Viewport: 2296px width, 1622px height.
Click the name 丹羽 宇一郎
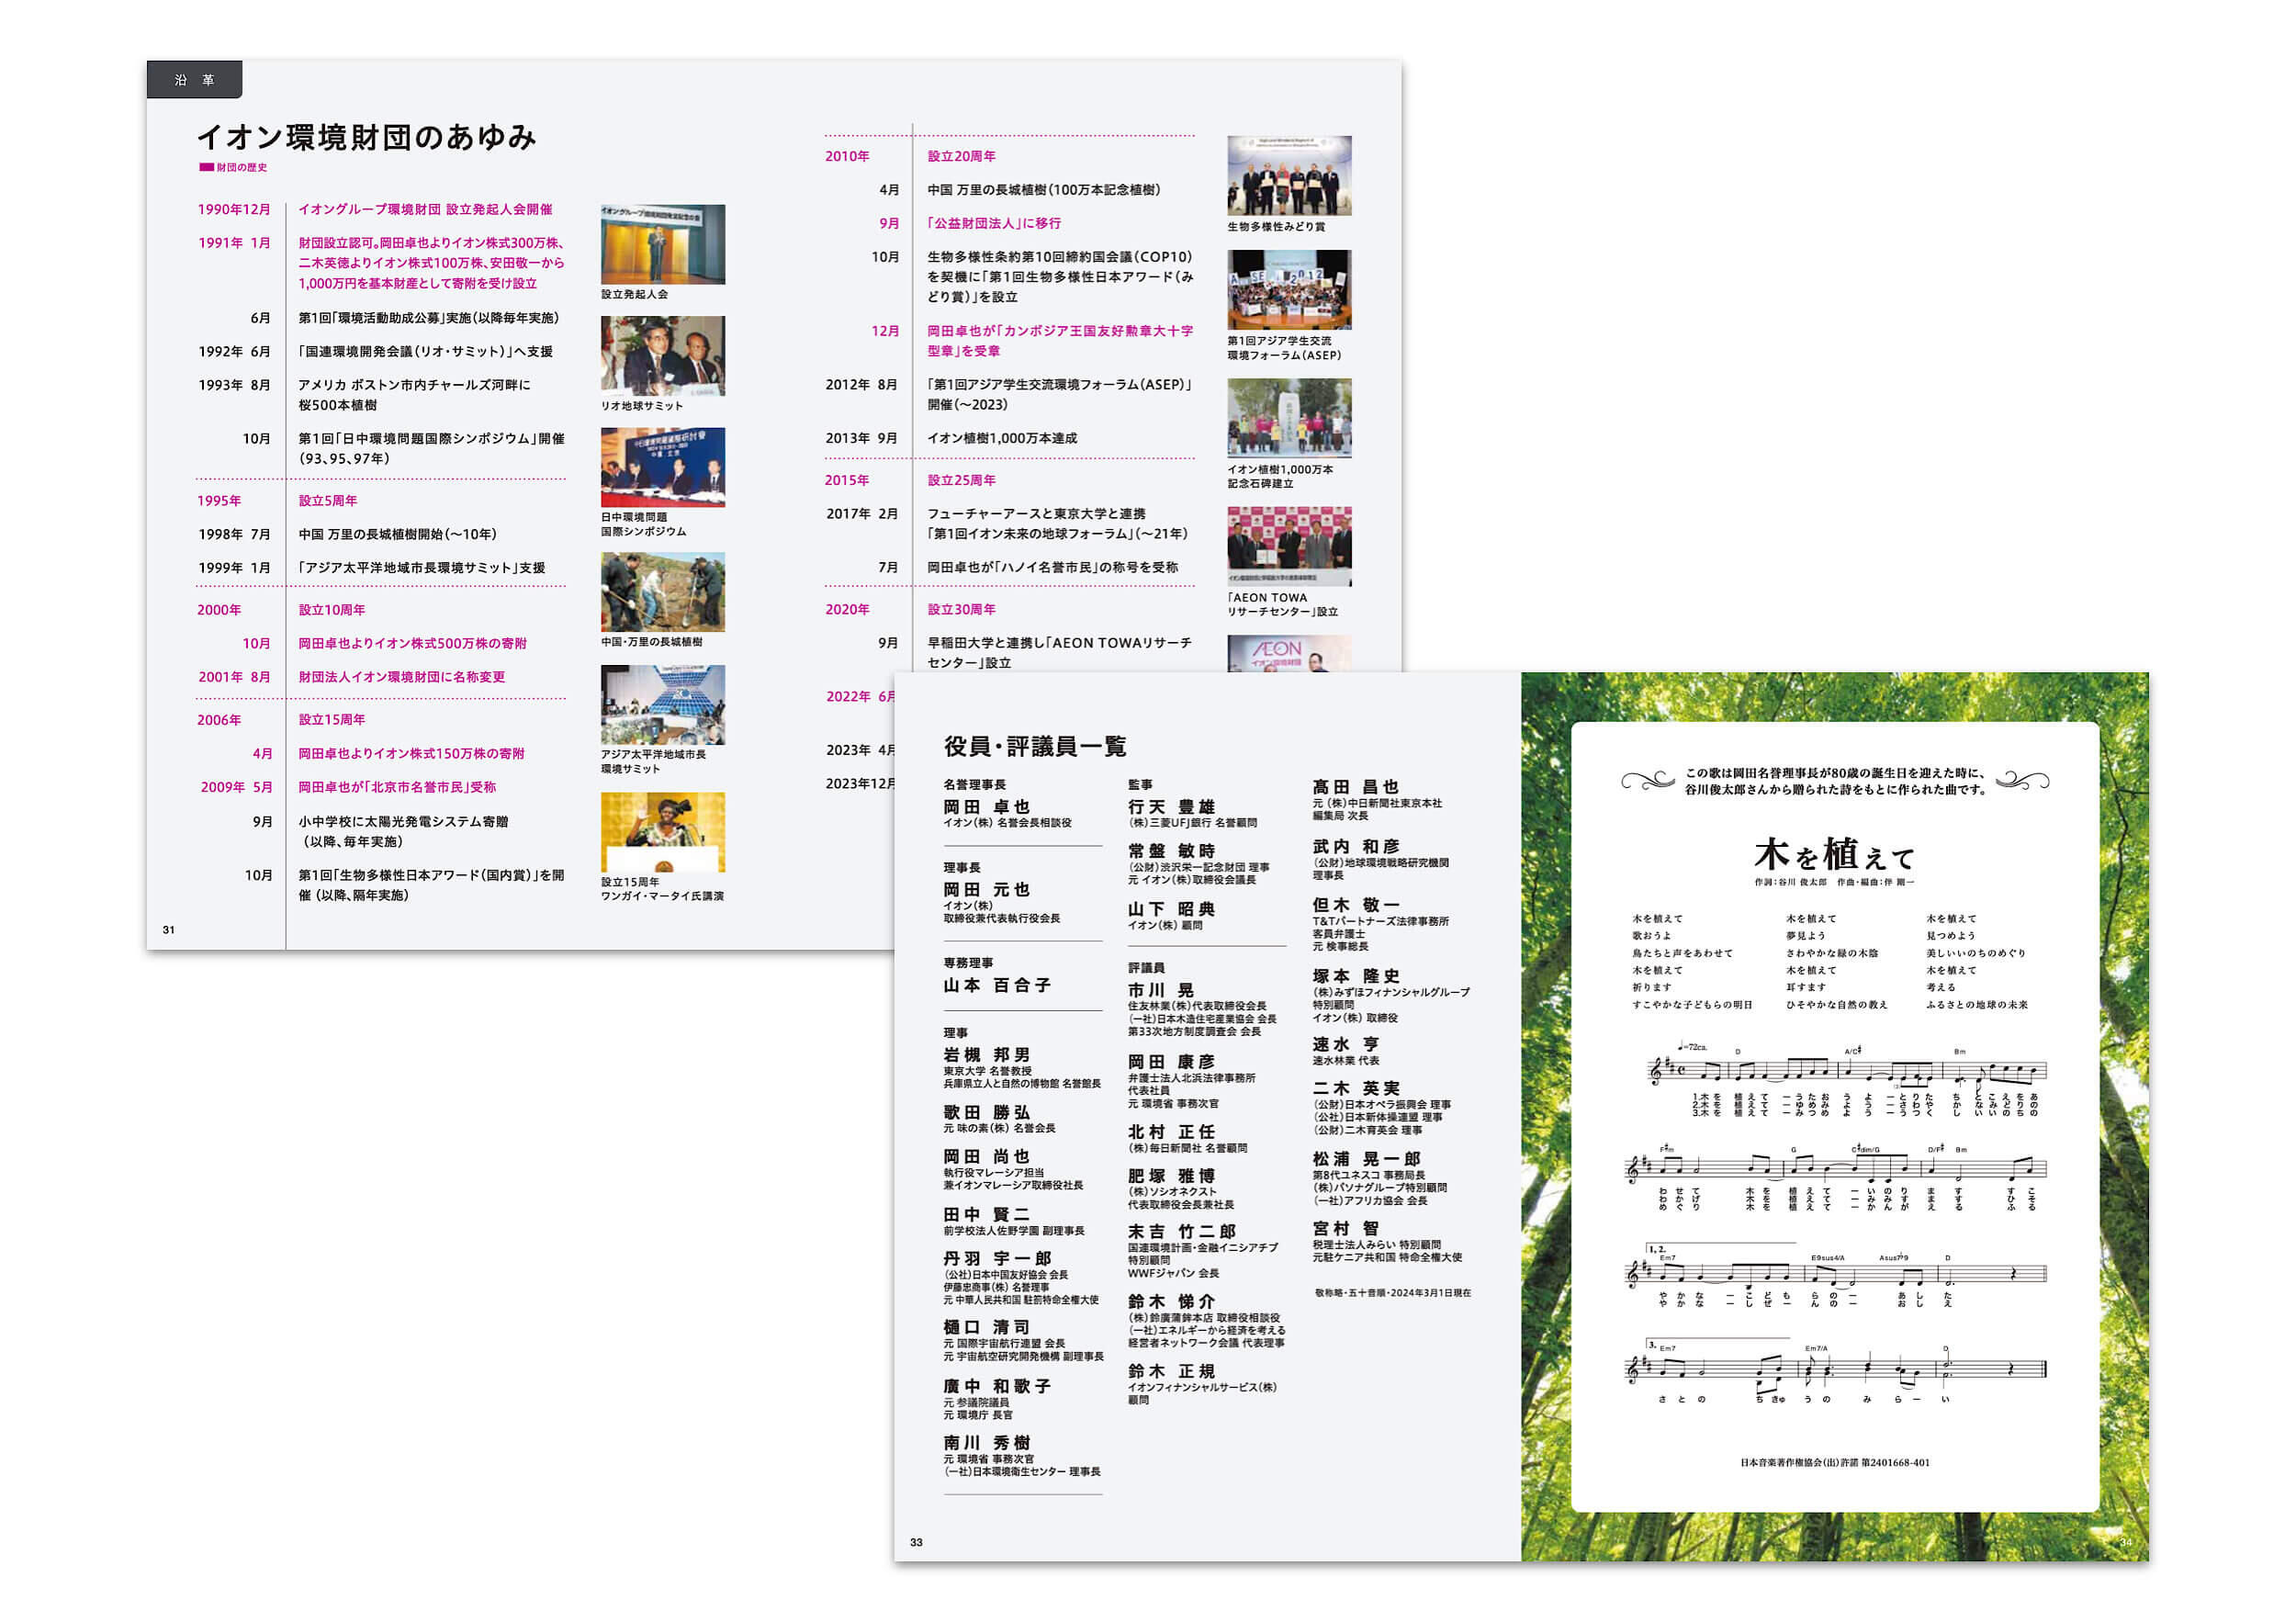[997, 1258]
